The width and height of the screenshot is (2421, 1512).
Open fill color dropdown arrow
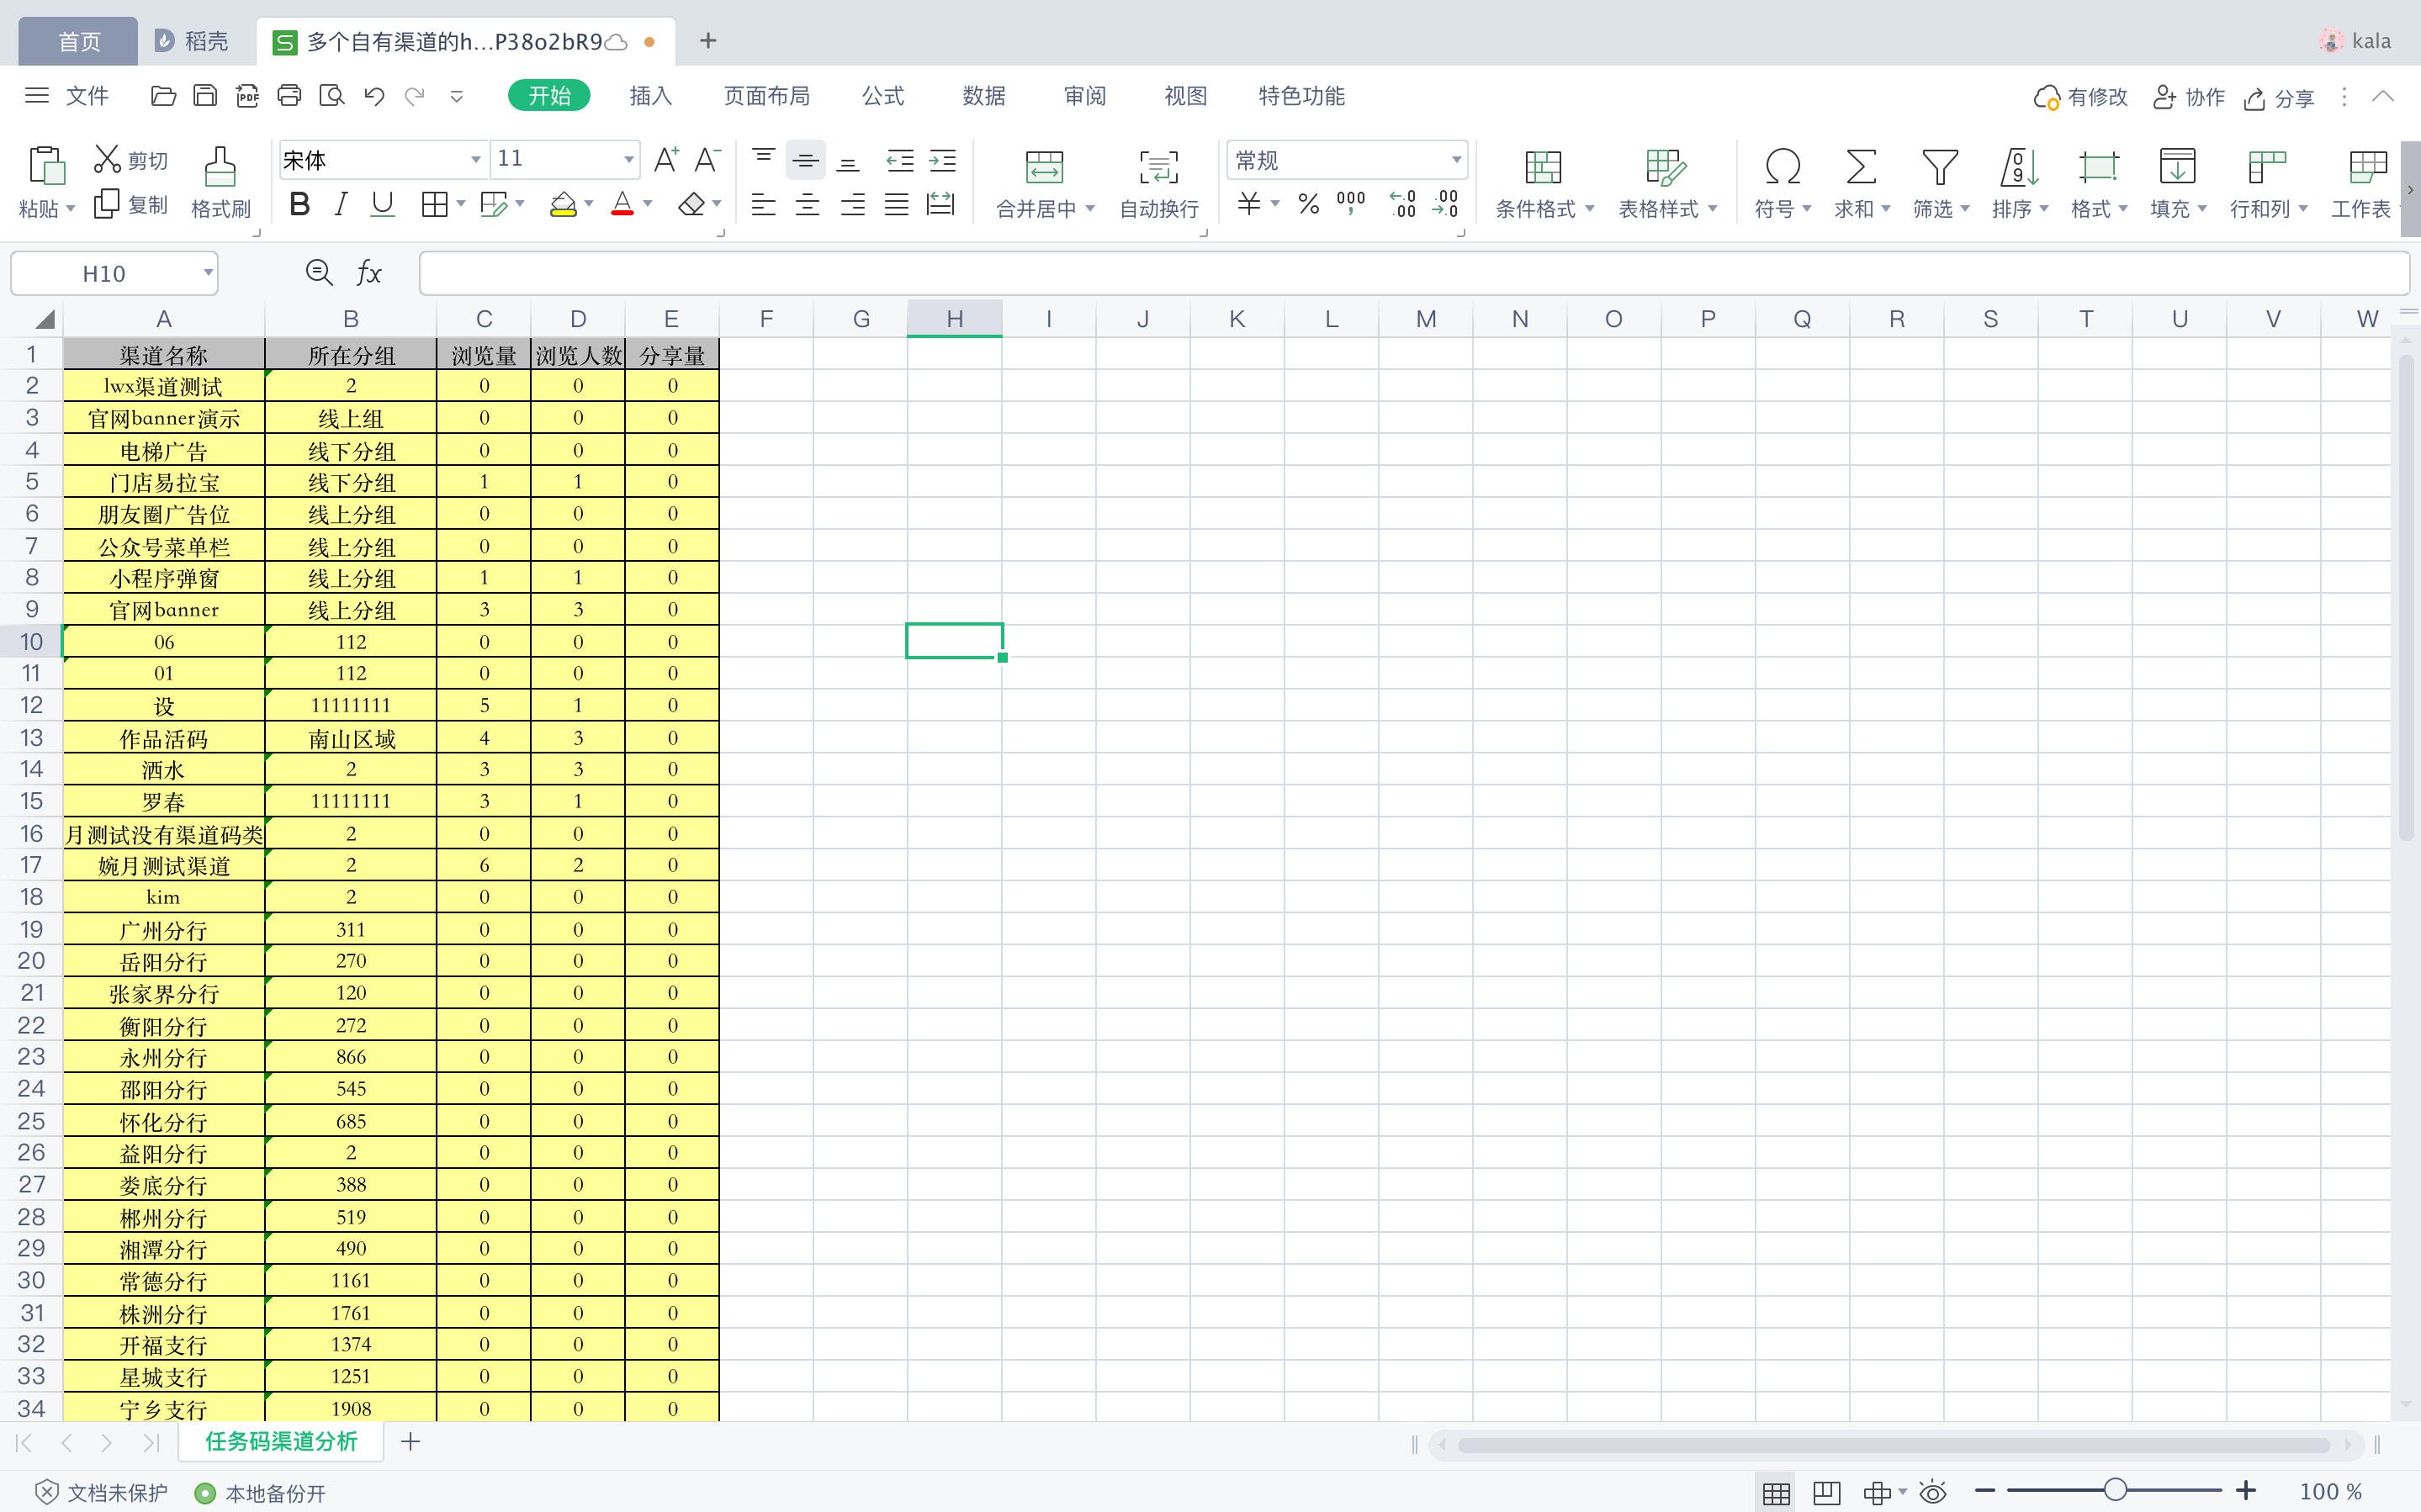click(x=589, y=204)
